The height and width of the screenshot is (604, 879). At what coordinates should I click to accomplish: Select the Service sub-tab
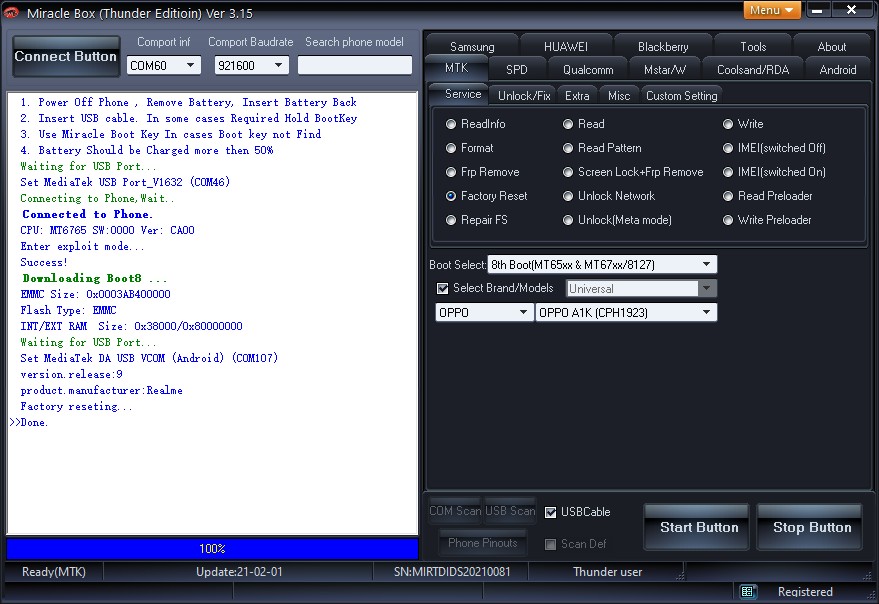point(462,94)
